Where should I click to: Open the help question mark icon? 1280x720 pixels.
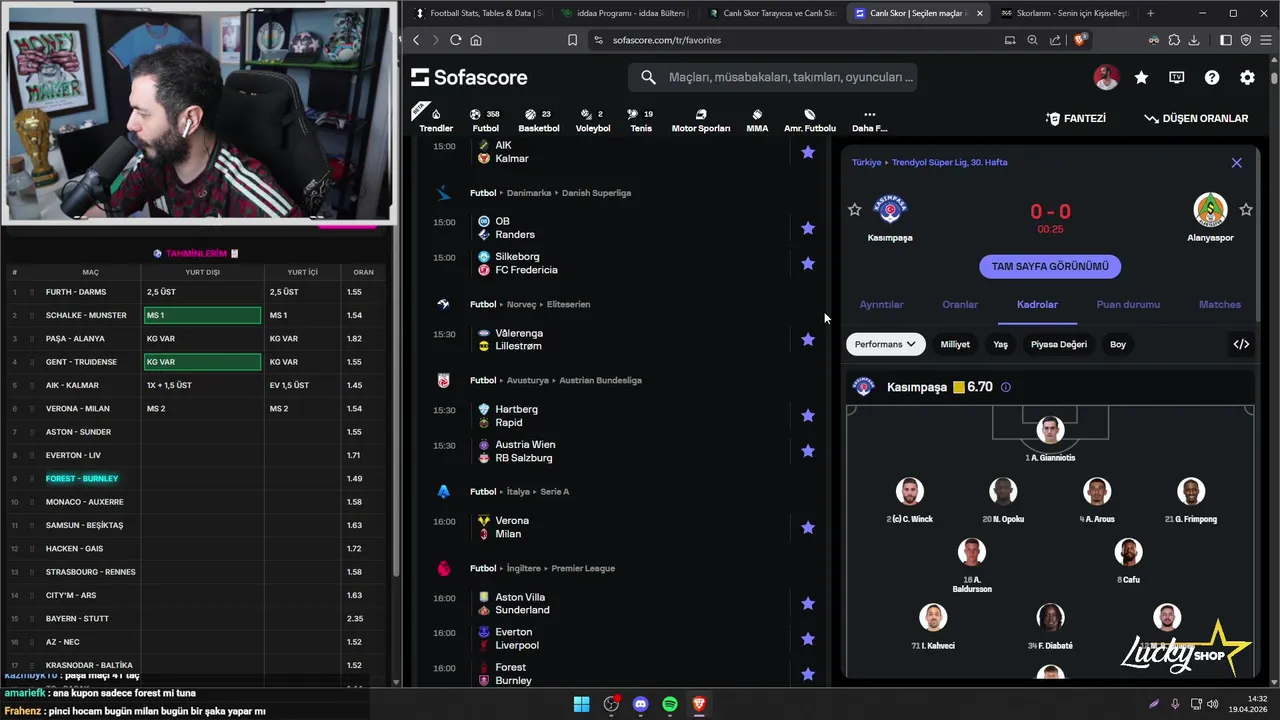(1212, 77)
